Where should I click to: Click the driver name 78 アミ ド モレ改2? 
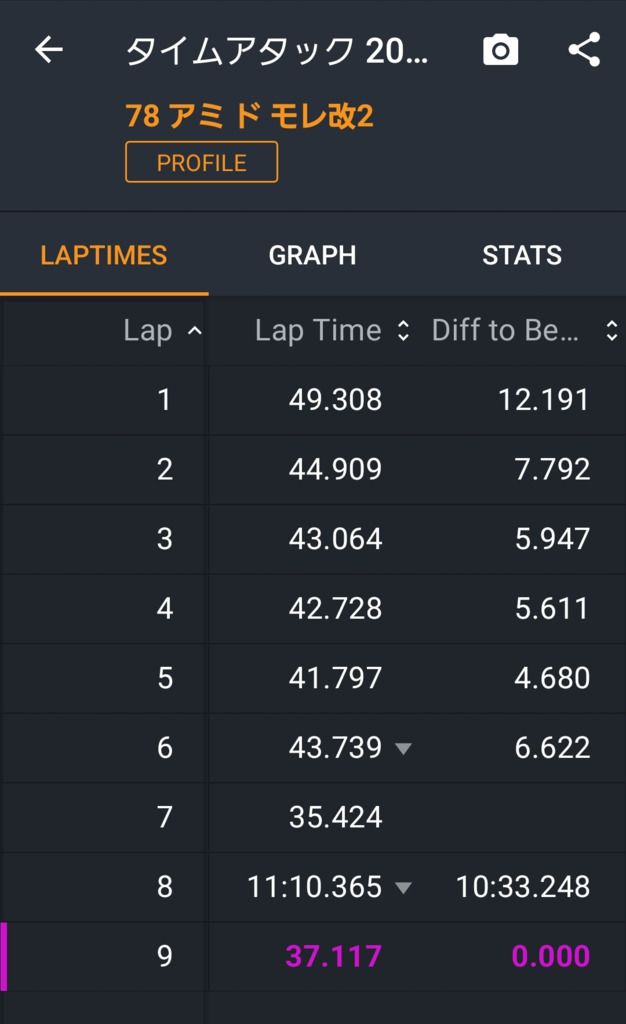tap(249, 117)
